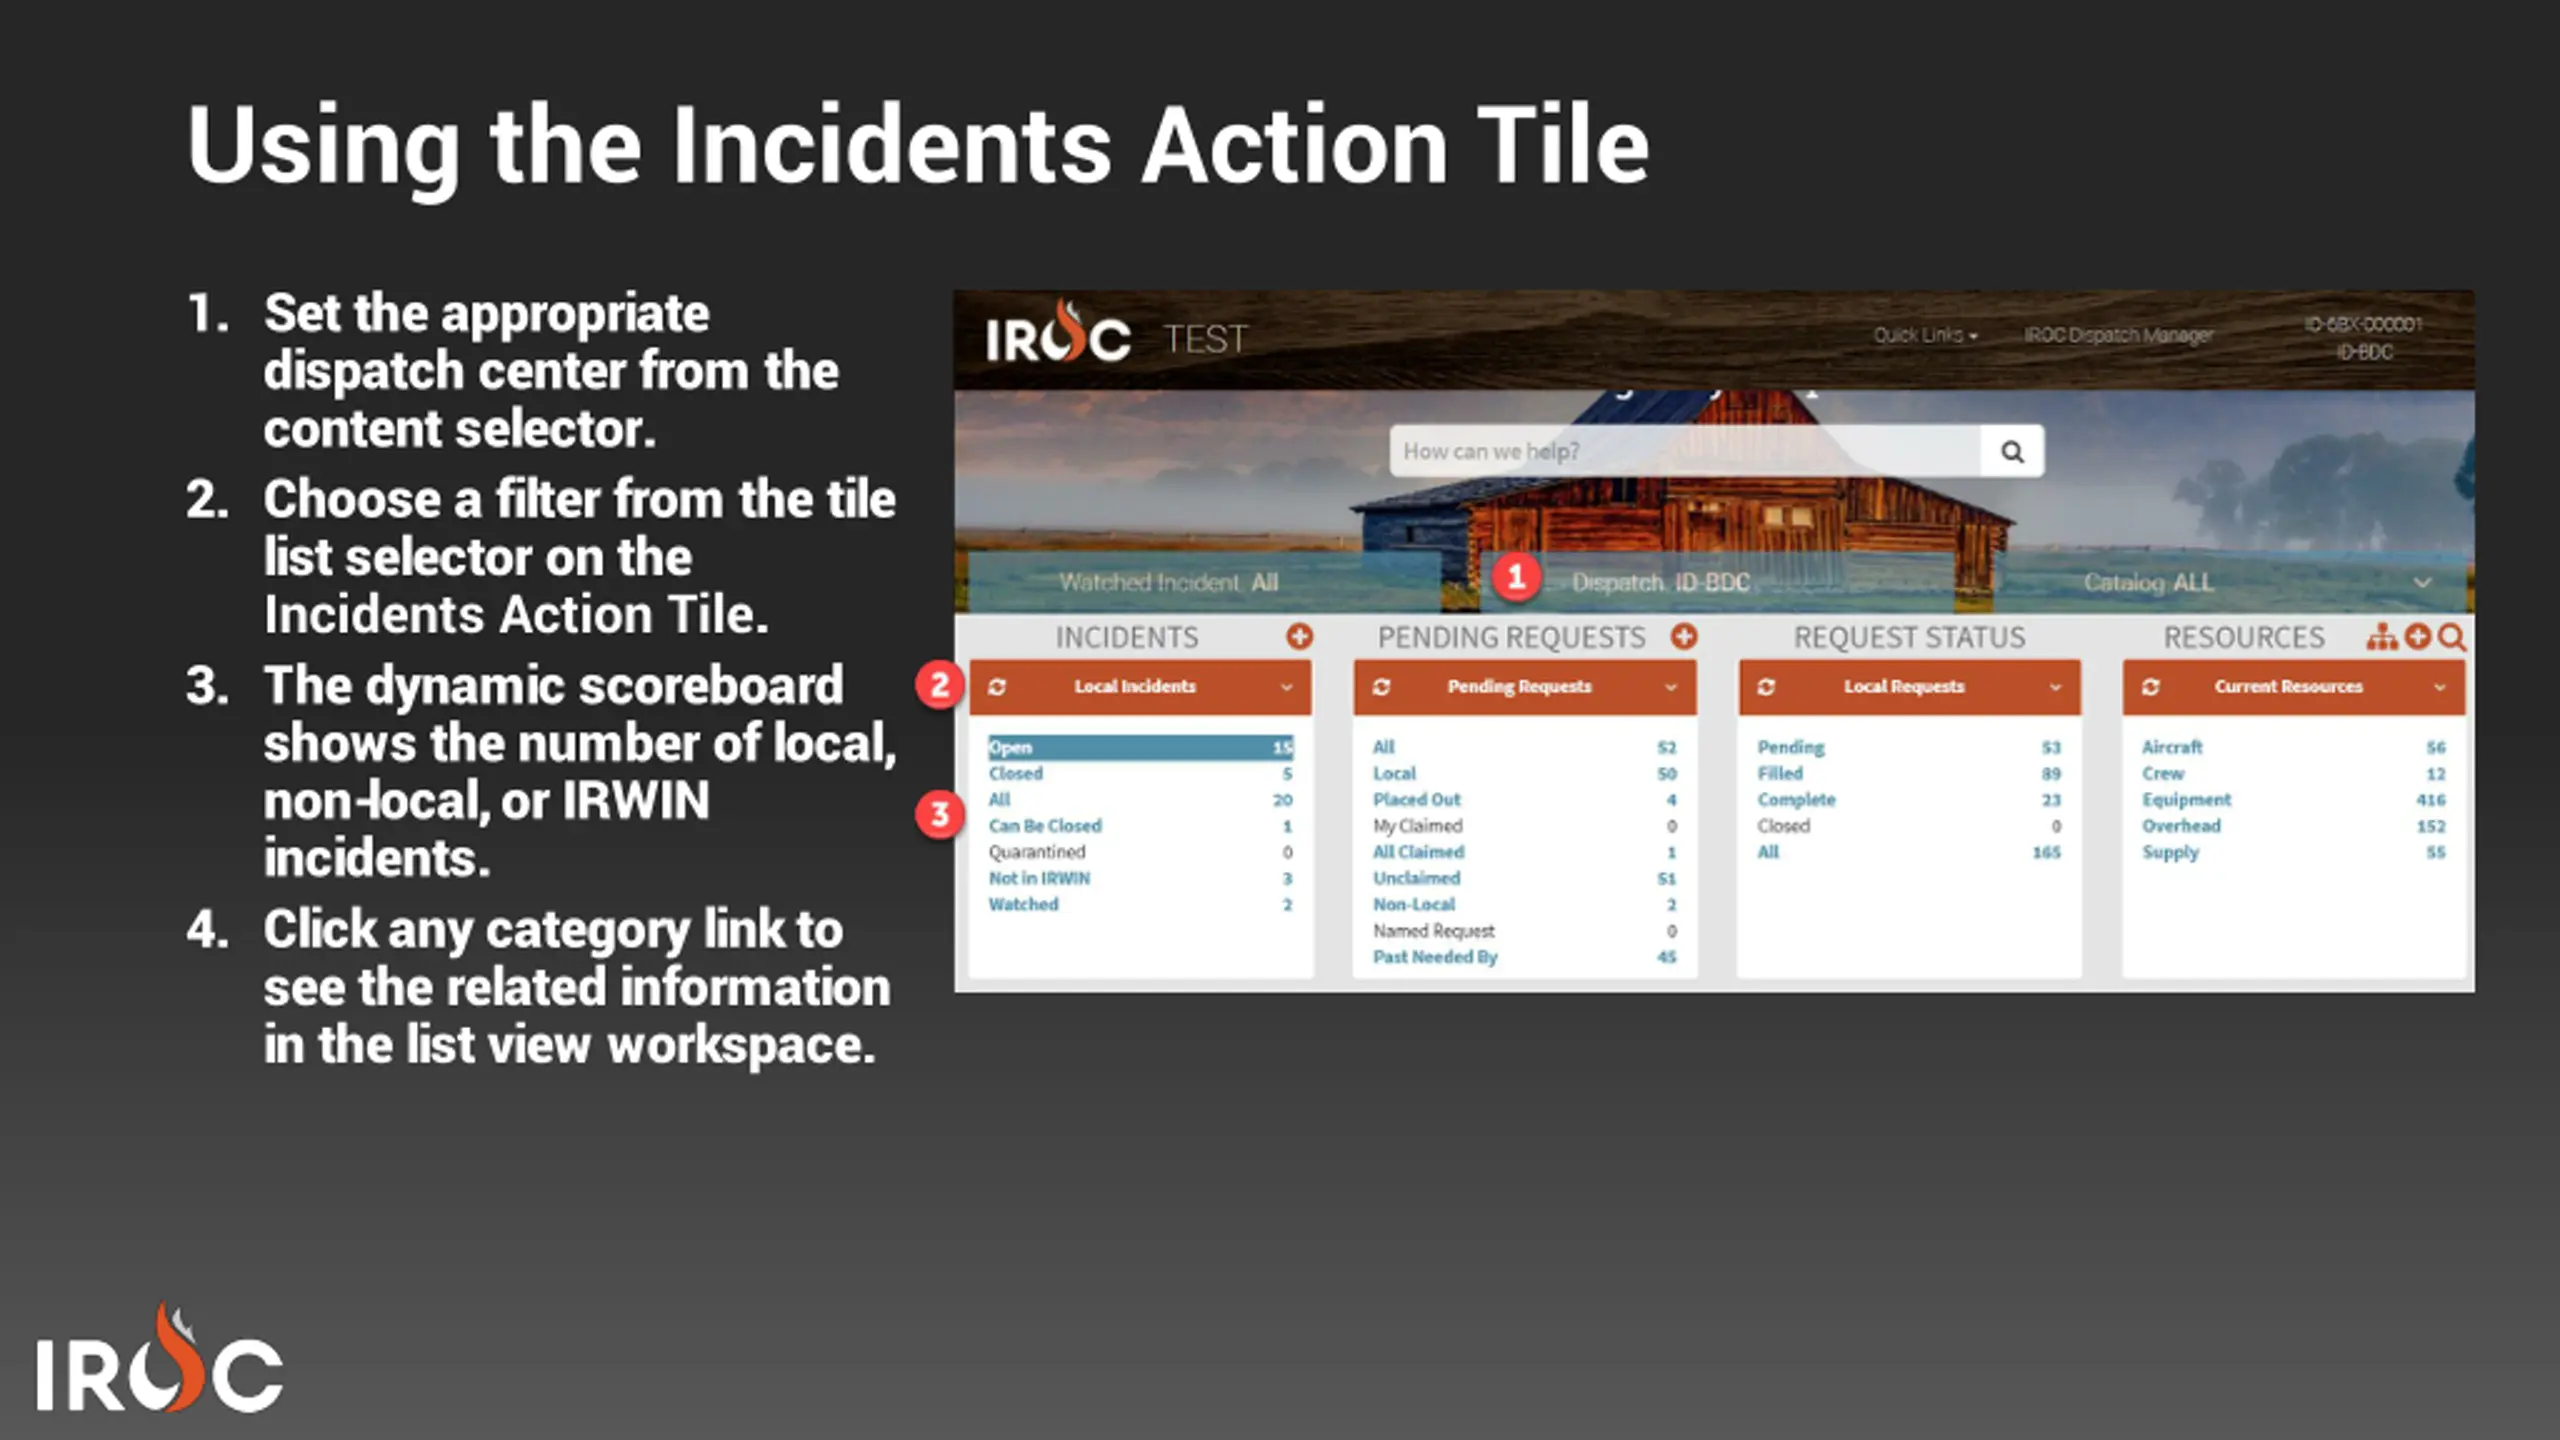Open the Overhead resources link
Viewport: 2560px width, 1440px height.
(x=2181, y=826)
